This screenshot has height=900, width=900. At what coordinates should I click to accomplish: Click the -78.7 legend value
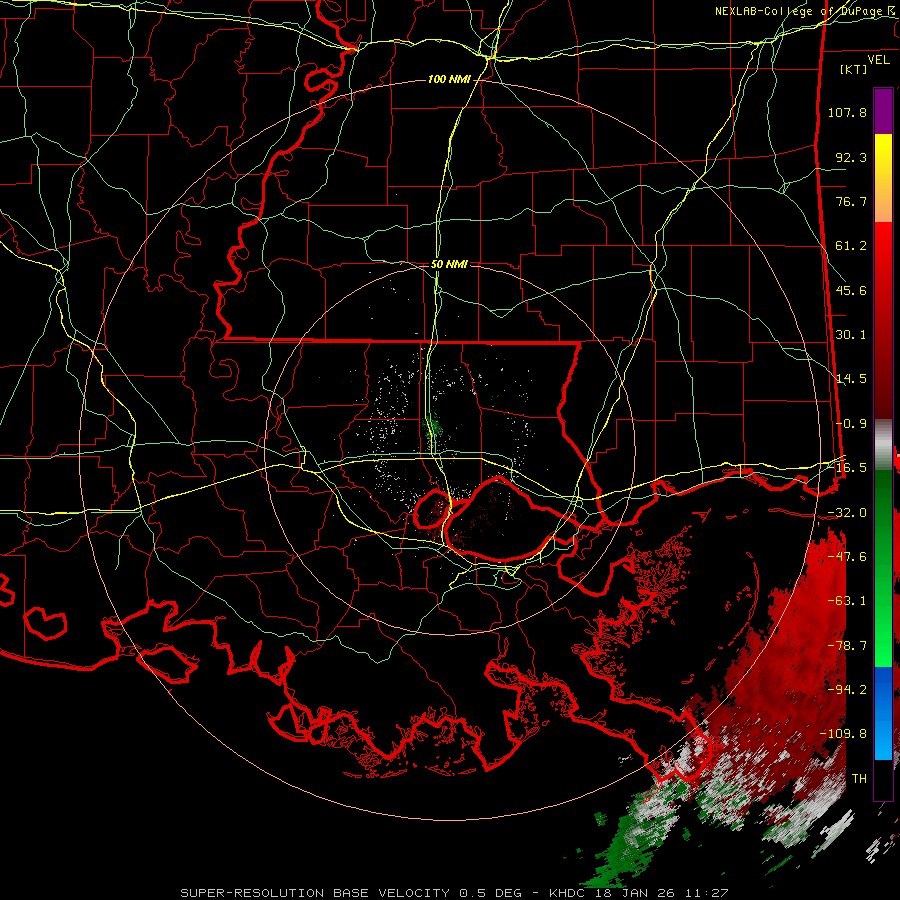click(847, 646)
